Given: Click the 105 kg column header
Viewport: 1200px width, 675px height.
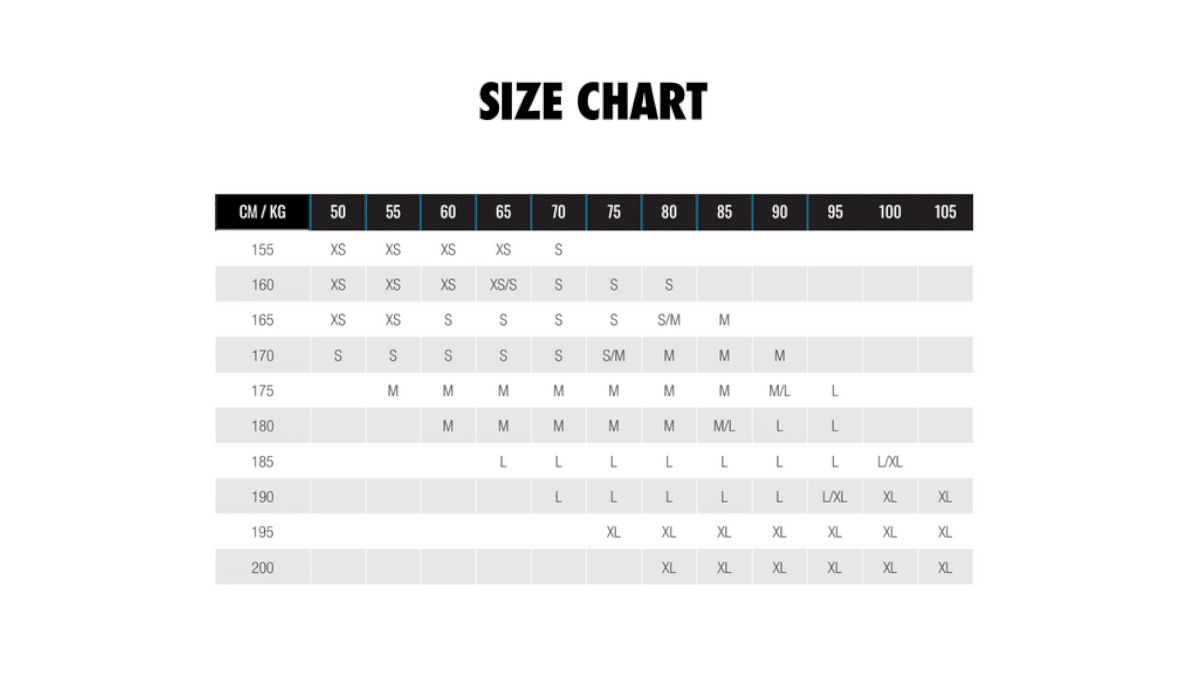Looking at the screenshot, I should (945, 212).
